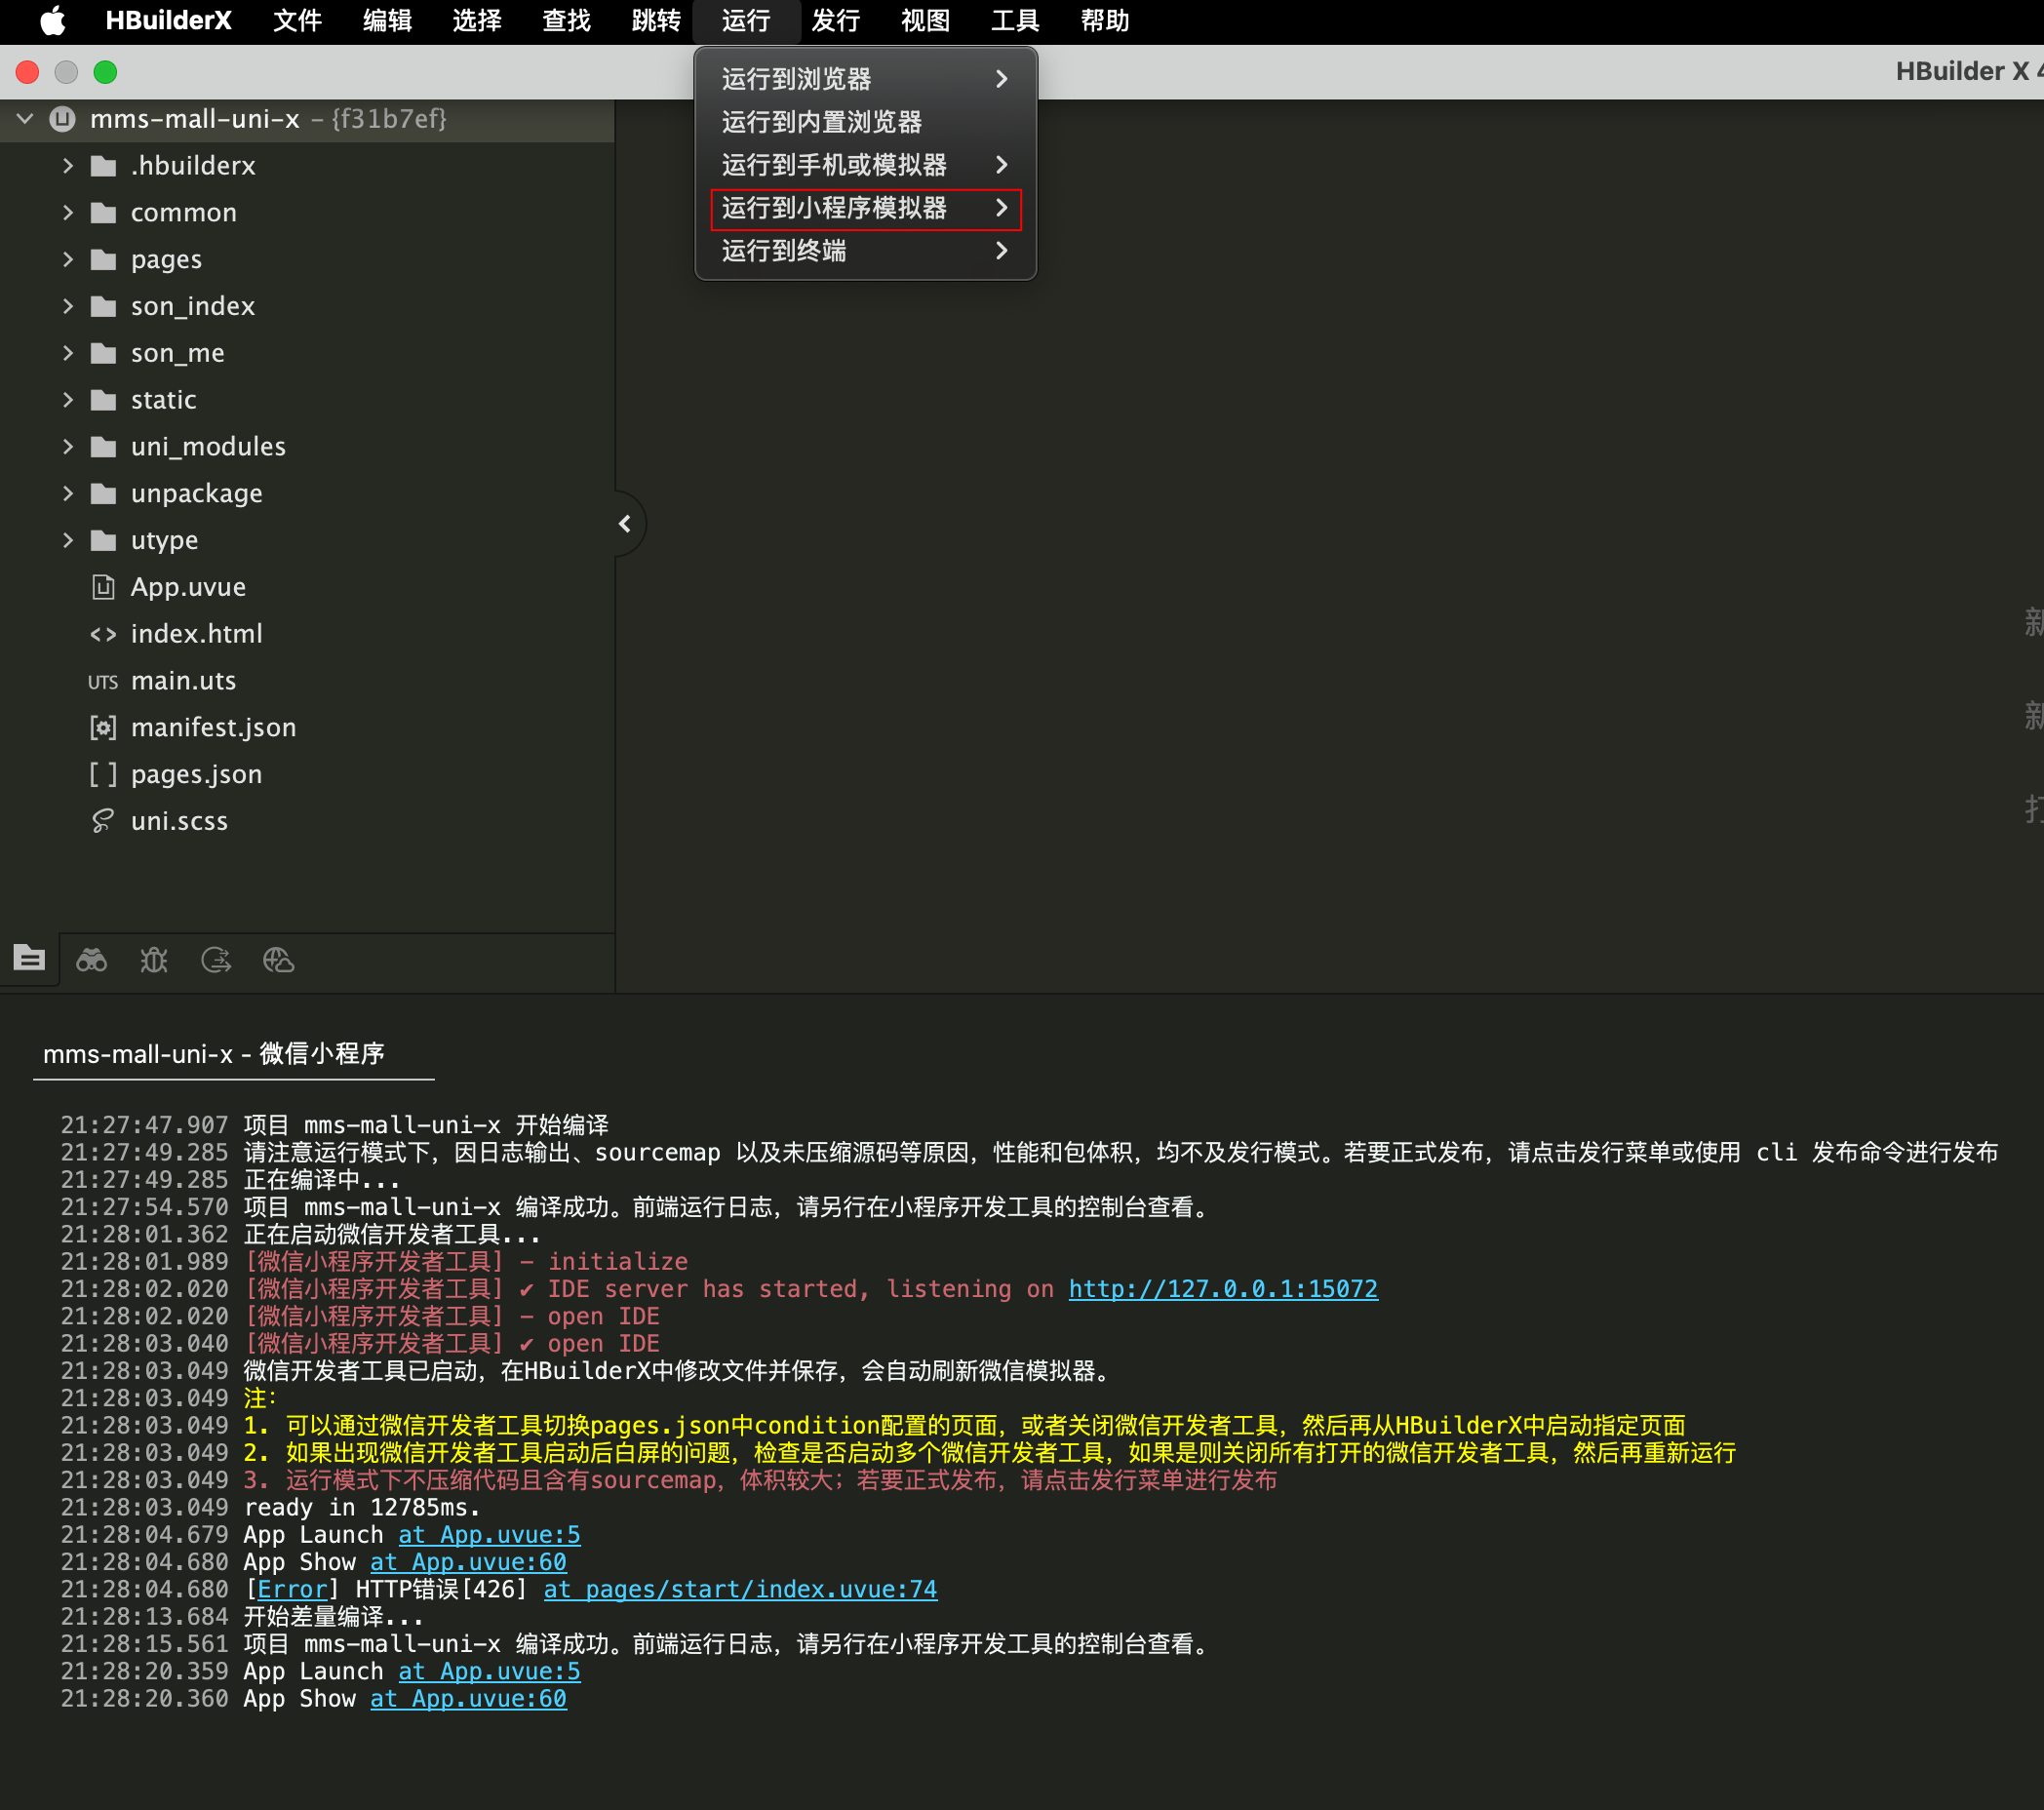Click the App.uvue file icon

[103, 587]
